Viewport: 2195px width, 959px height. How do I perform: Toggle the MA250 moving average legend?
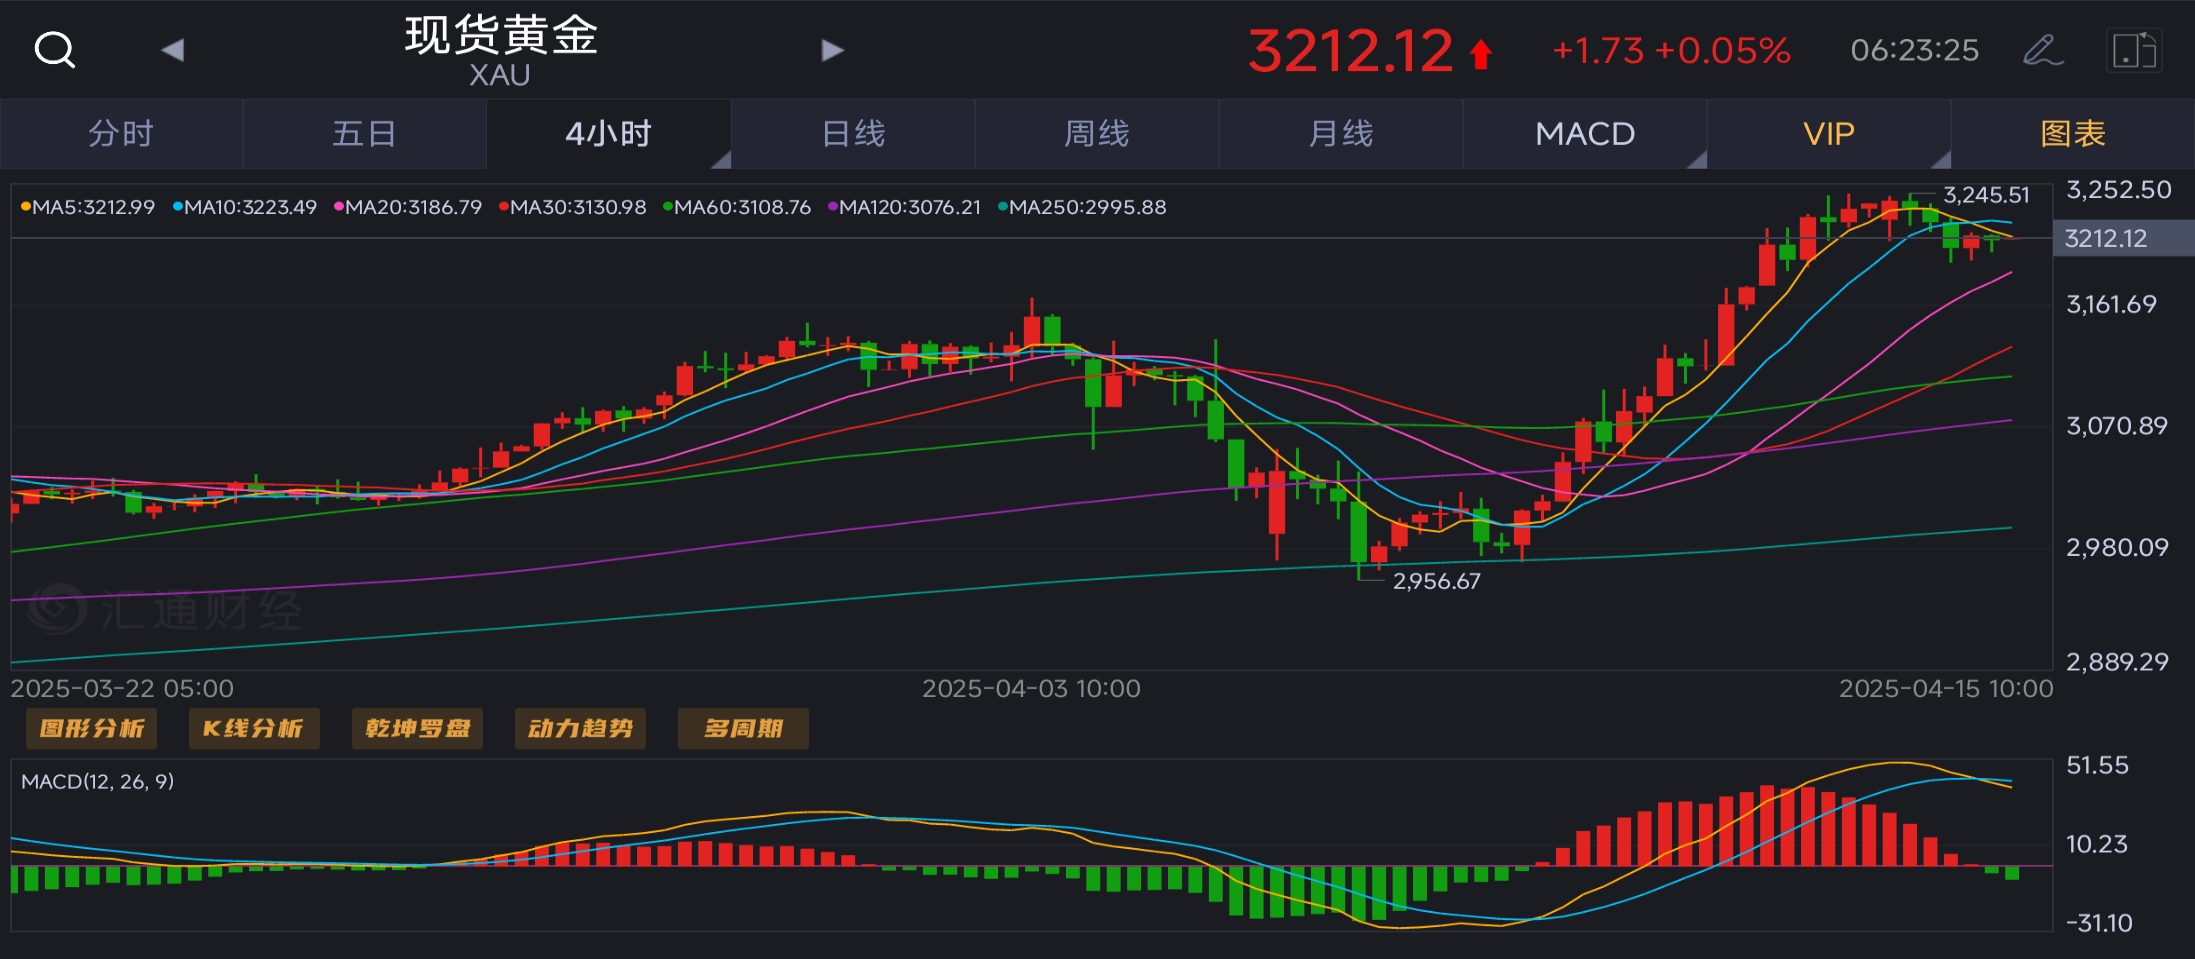tap(1082, 207)
